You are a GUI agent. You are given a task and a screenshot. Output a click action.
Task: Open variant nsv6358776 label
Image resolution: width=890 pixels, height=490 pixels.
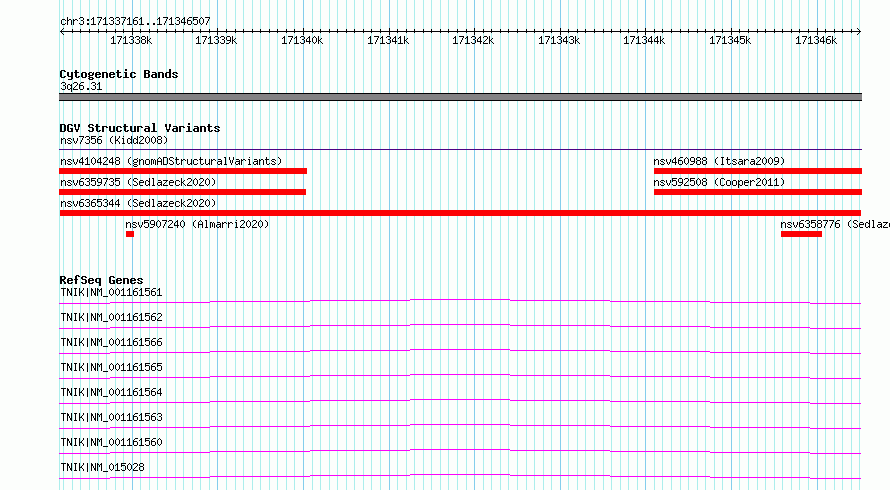(835, 224)
